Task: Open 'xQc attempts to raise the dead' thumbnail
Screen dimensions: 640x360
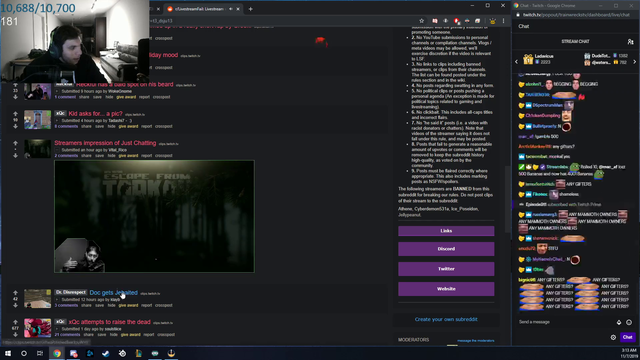Action: tap(38, 328)
